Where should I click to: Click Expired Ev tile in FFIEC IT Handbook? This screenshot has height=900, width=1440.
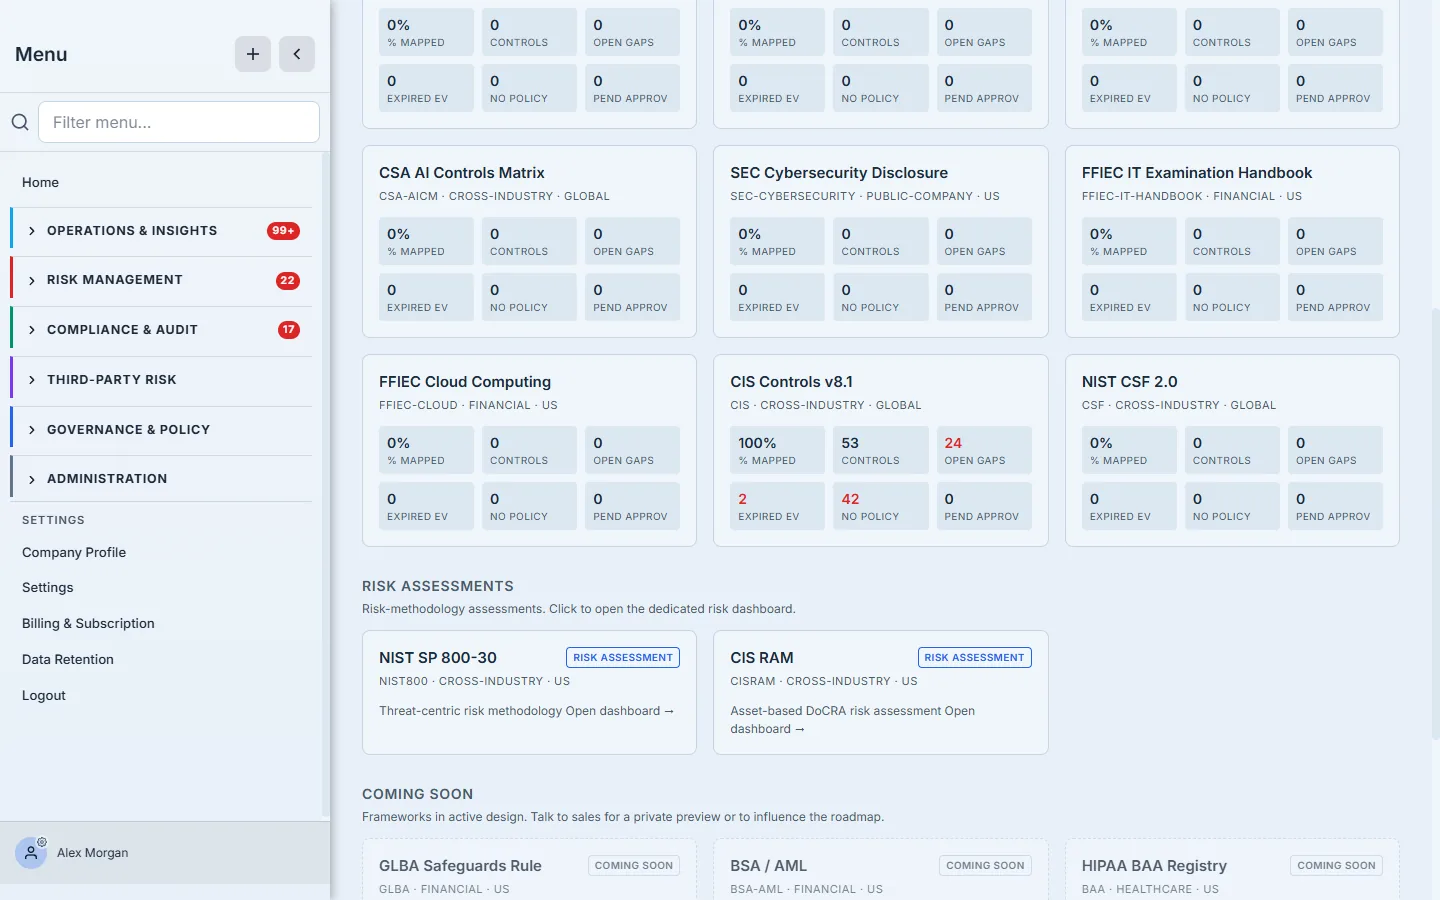click(1129, 297)
